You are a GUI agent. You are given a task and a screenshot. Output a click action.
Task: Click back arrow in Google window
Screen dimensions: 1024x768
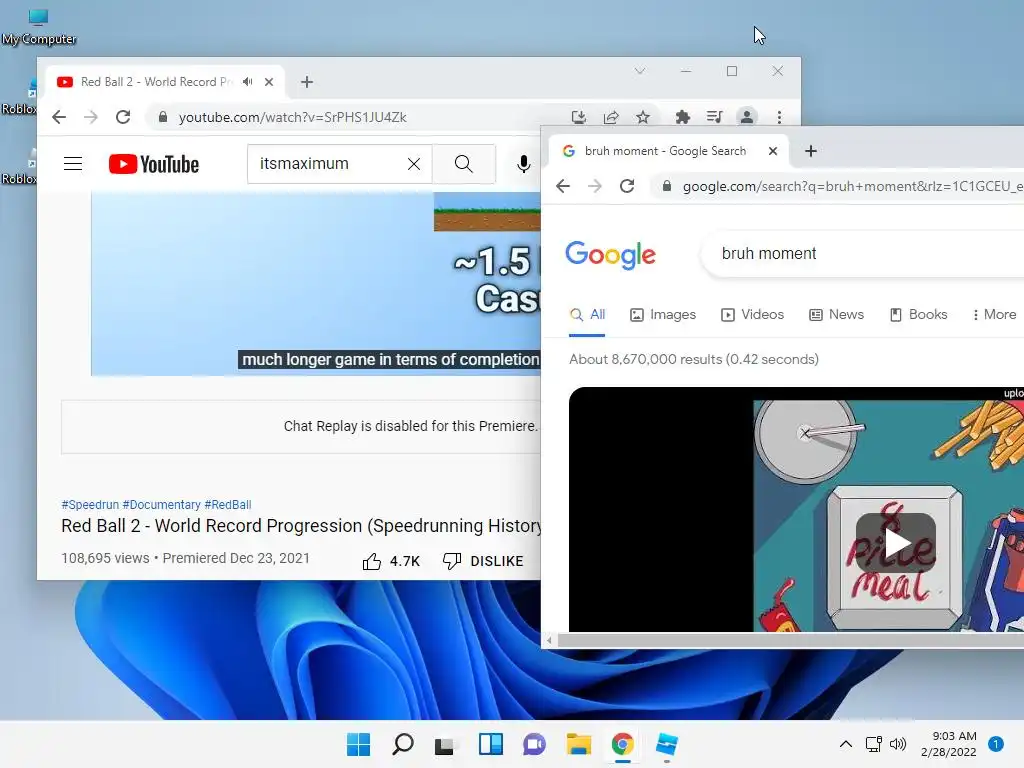tap(563, 186)
